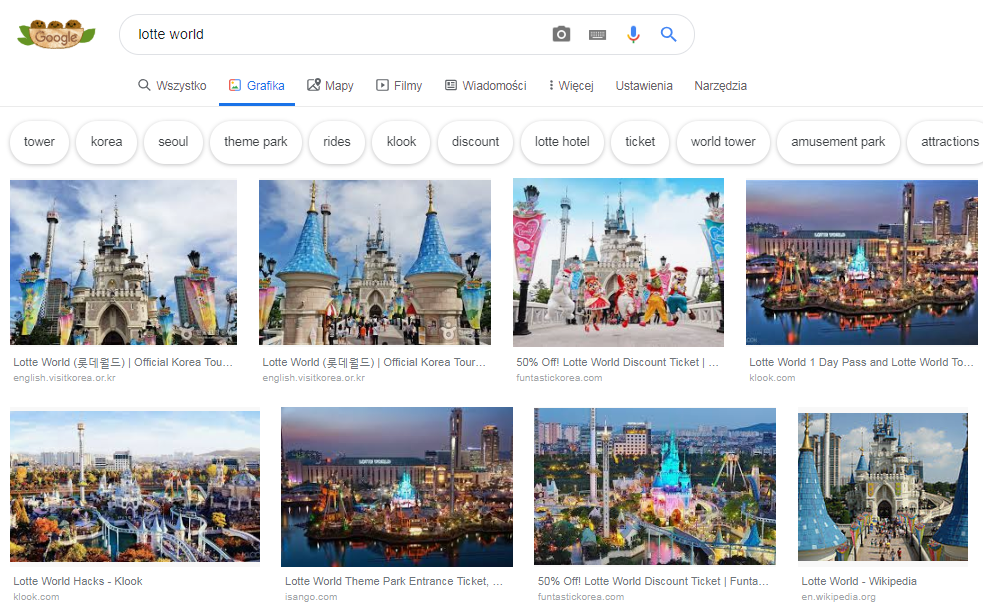Open the Mapy tab
Viewport: 983px width, 612px height.
pos(330,85)
